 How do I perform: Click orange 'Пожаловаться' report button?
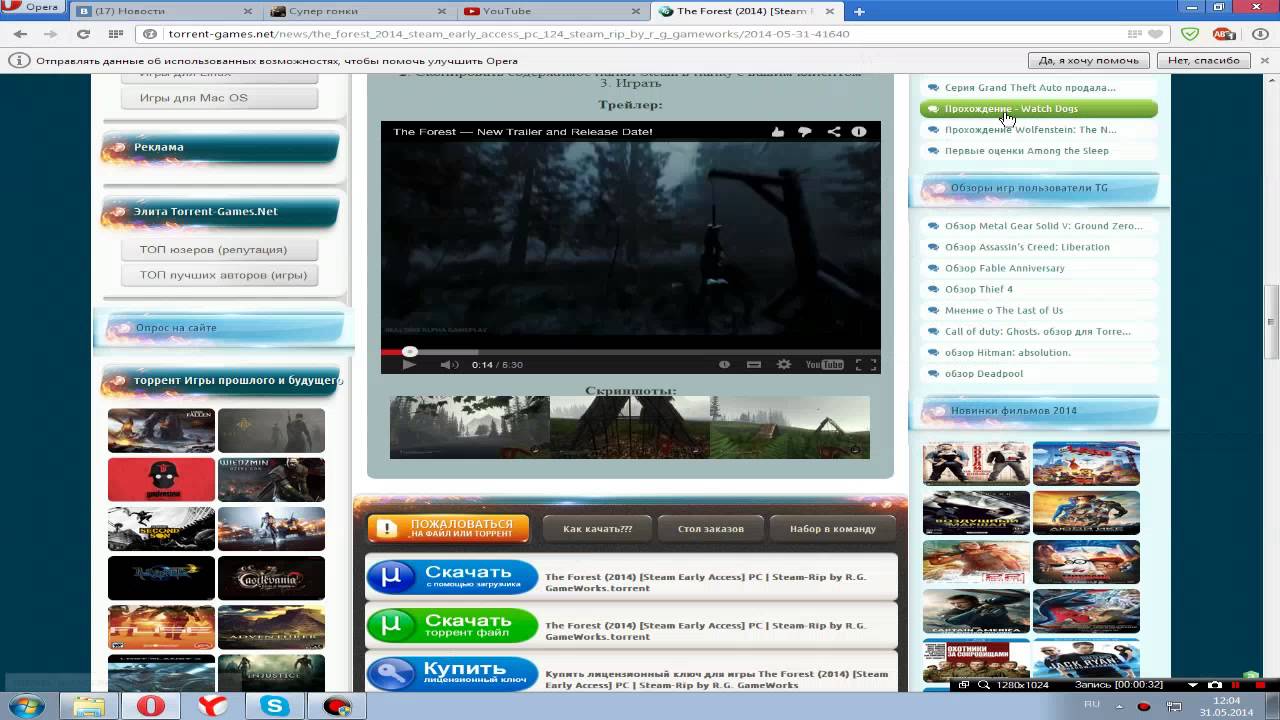[448, 528]
